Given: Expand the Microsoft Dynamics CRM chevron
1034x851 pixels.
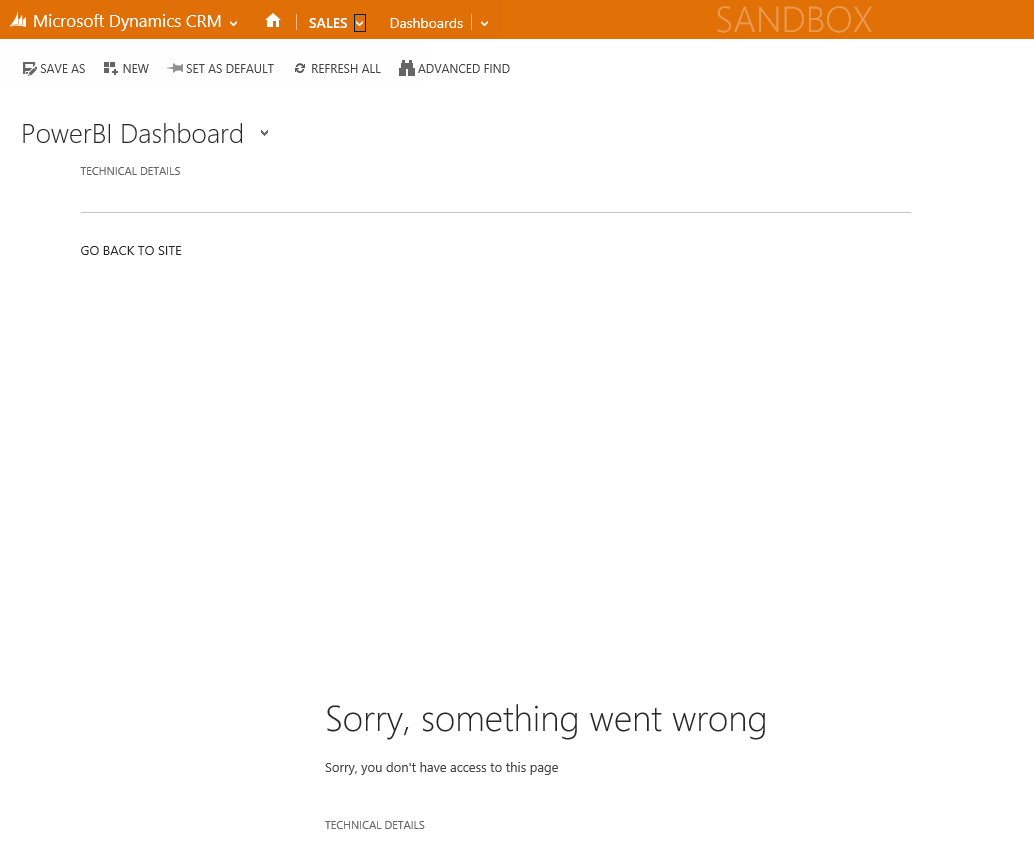Looking at the screenshot, I should (x=234, y=23).
